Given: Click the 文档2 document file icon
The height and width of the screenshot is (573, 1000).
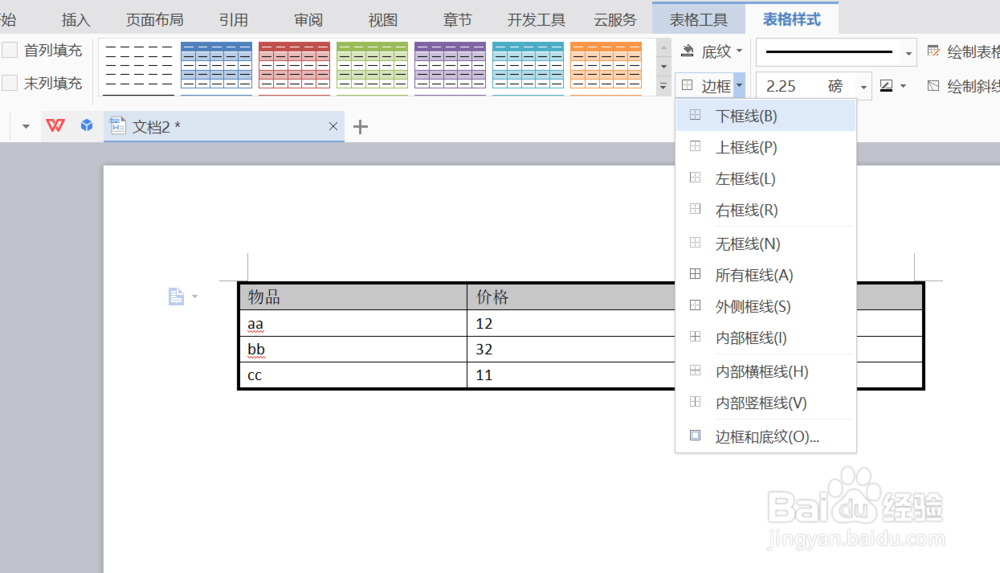Looking at the screenshot, I should tap(117, 126).
